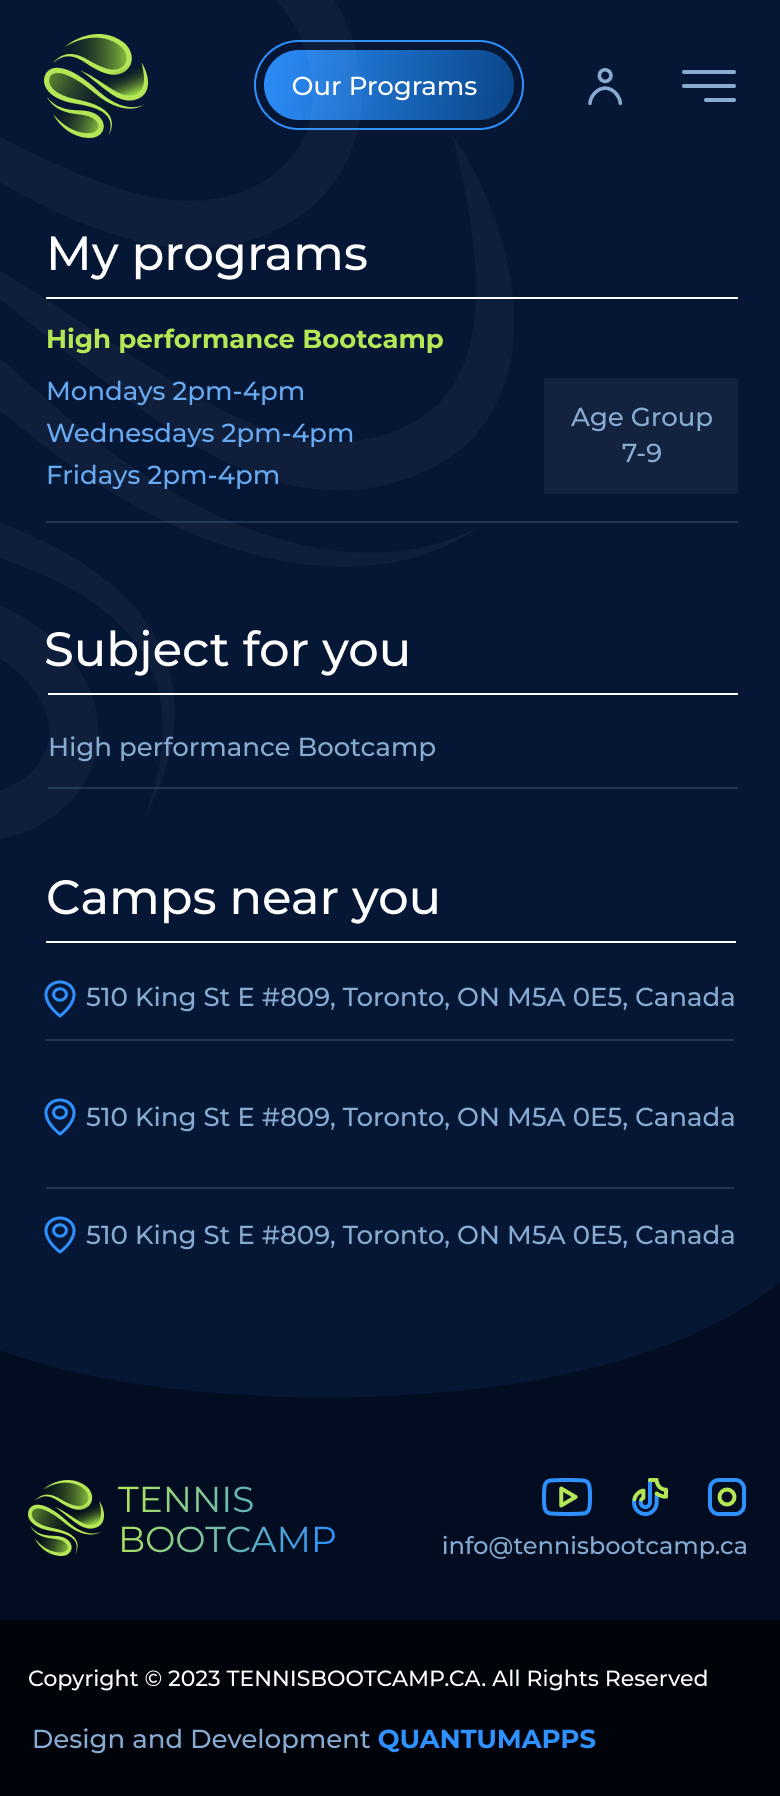Open the Instagram social icon
Image resolution: width=780 pixels, height=1796 pixels.
(x=727, y=1497)
